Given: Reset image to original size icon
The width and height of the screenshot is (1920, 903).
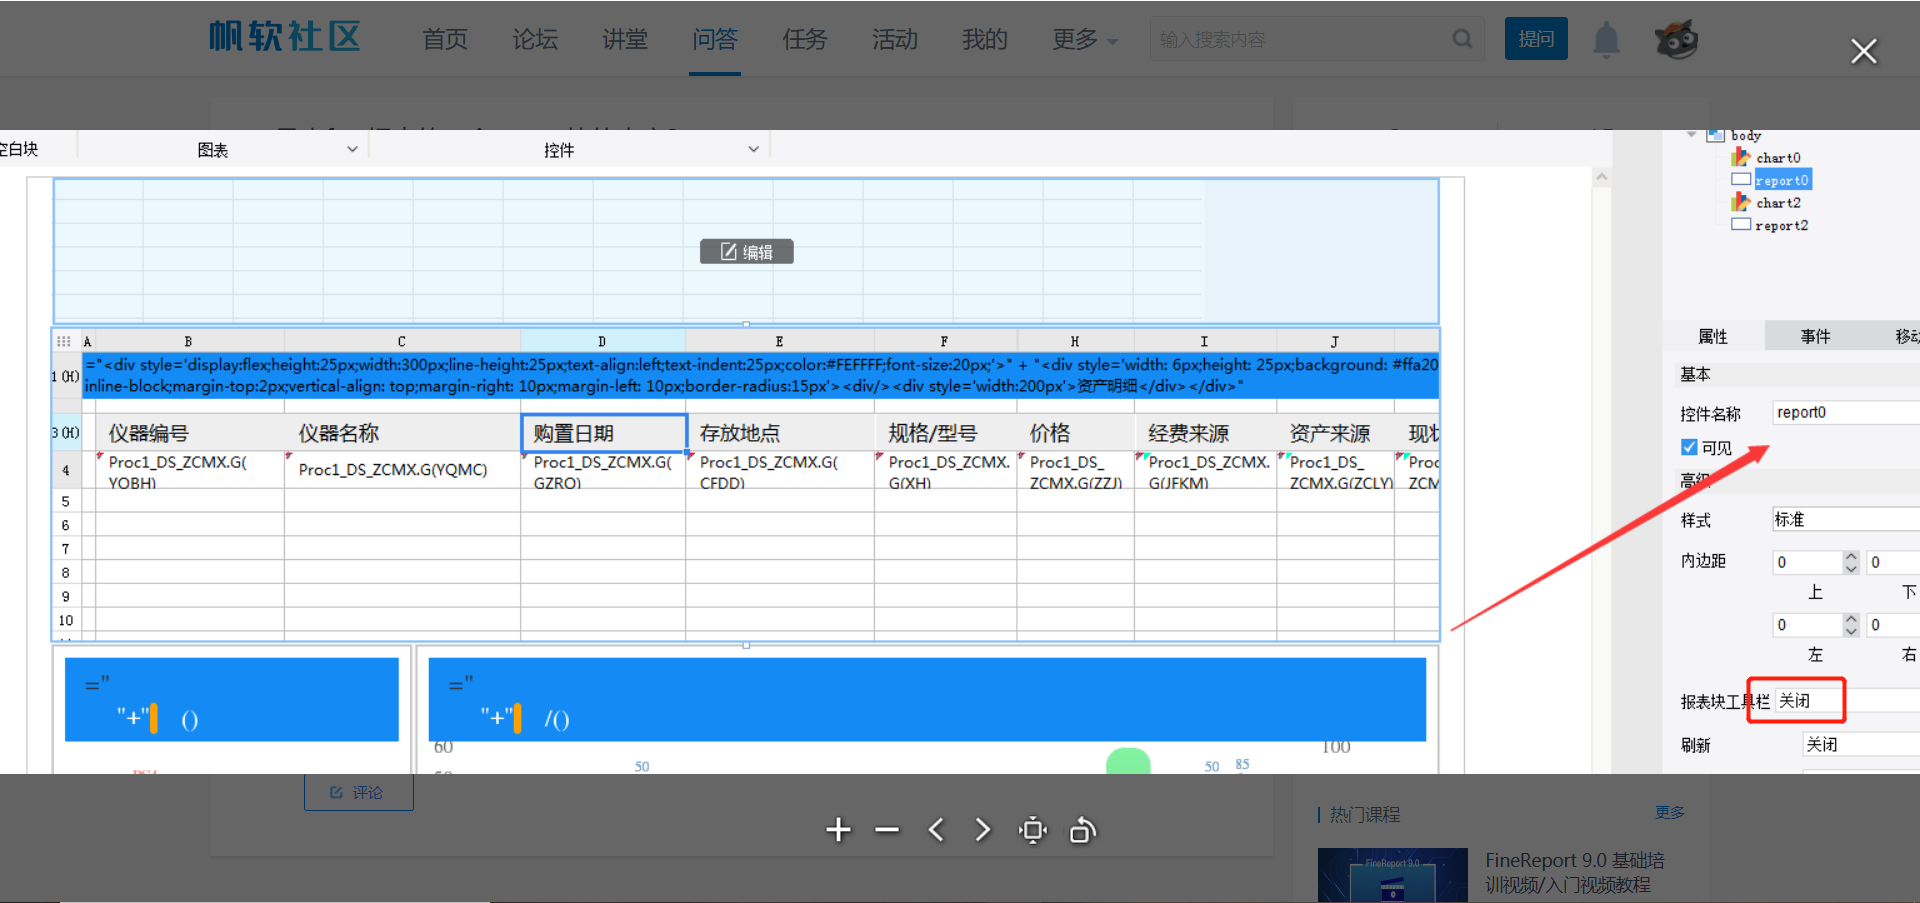Looking at the screenshot, I should coord(1033,830).
